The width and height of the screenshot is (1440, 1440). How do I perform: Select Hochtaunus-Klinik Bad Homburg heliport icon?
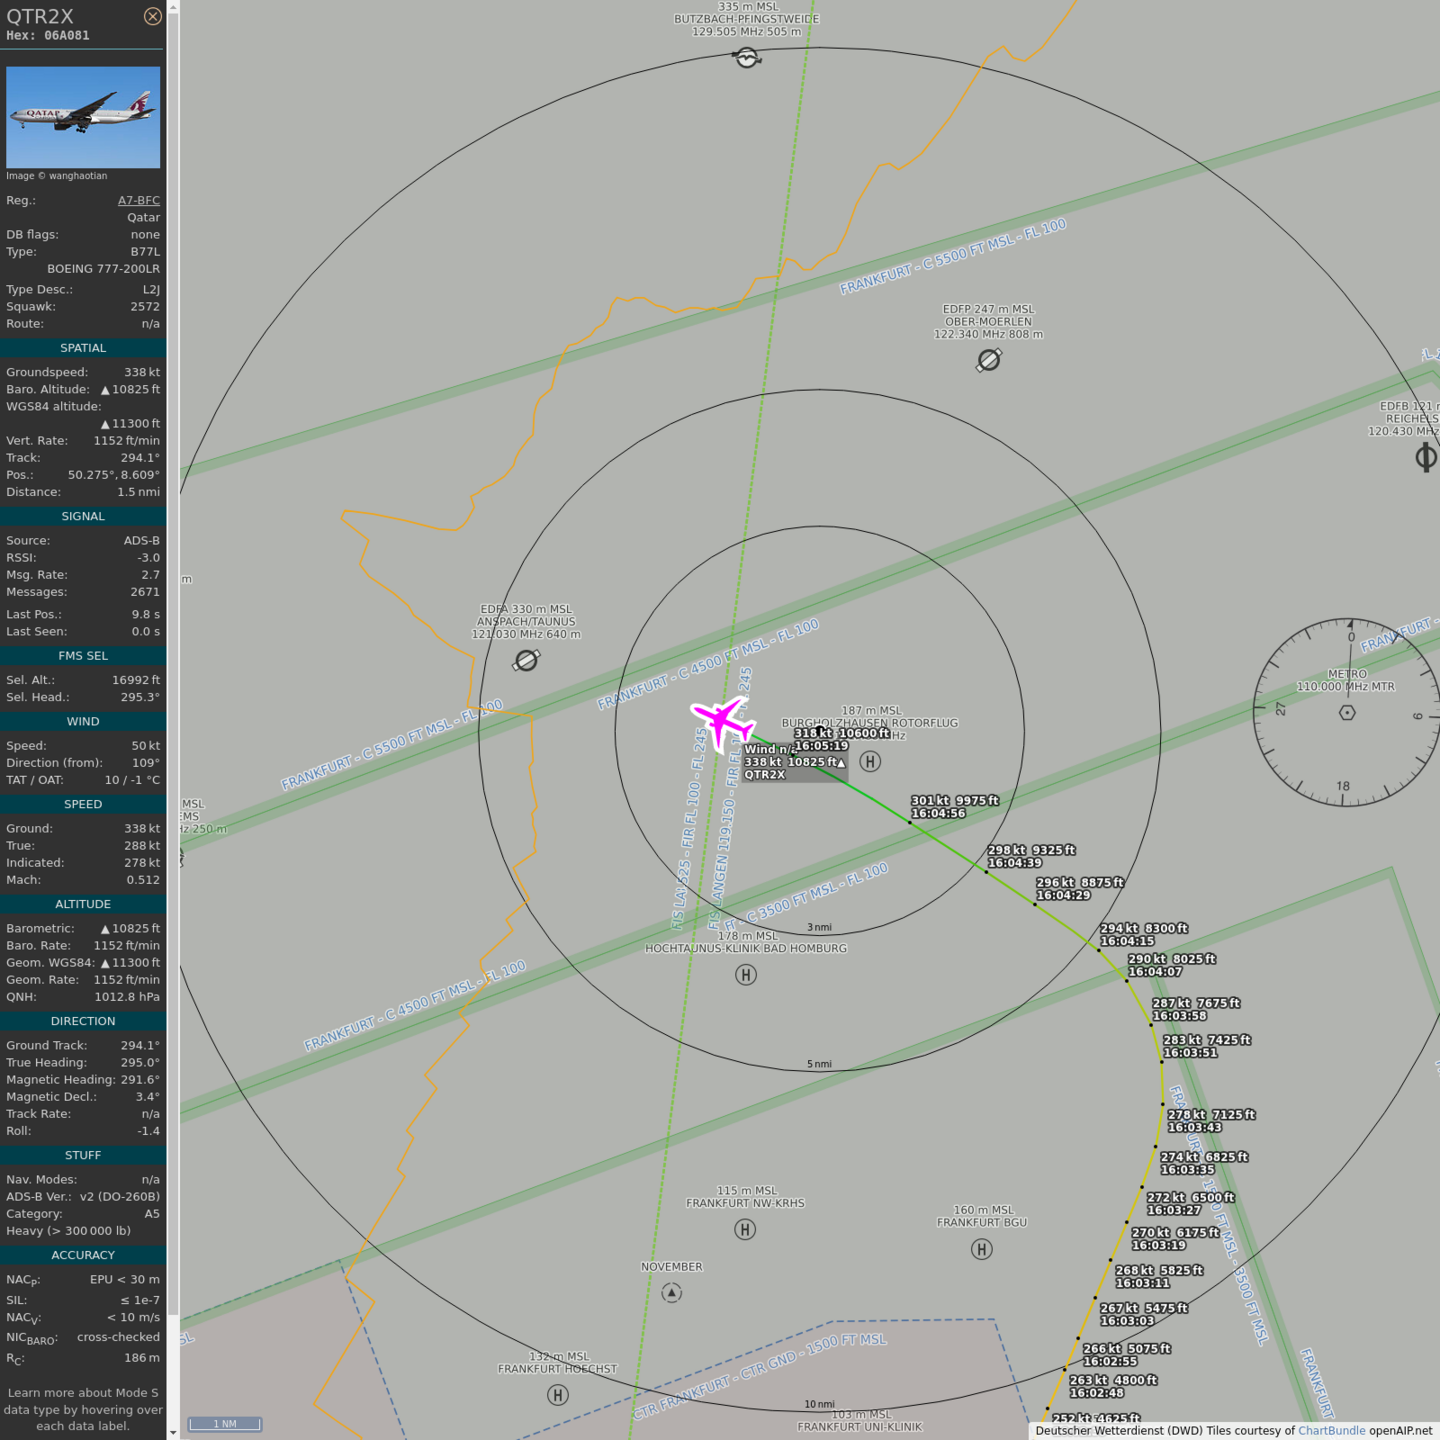[x=746, y=975]
